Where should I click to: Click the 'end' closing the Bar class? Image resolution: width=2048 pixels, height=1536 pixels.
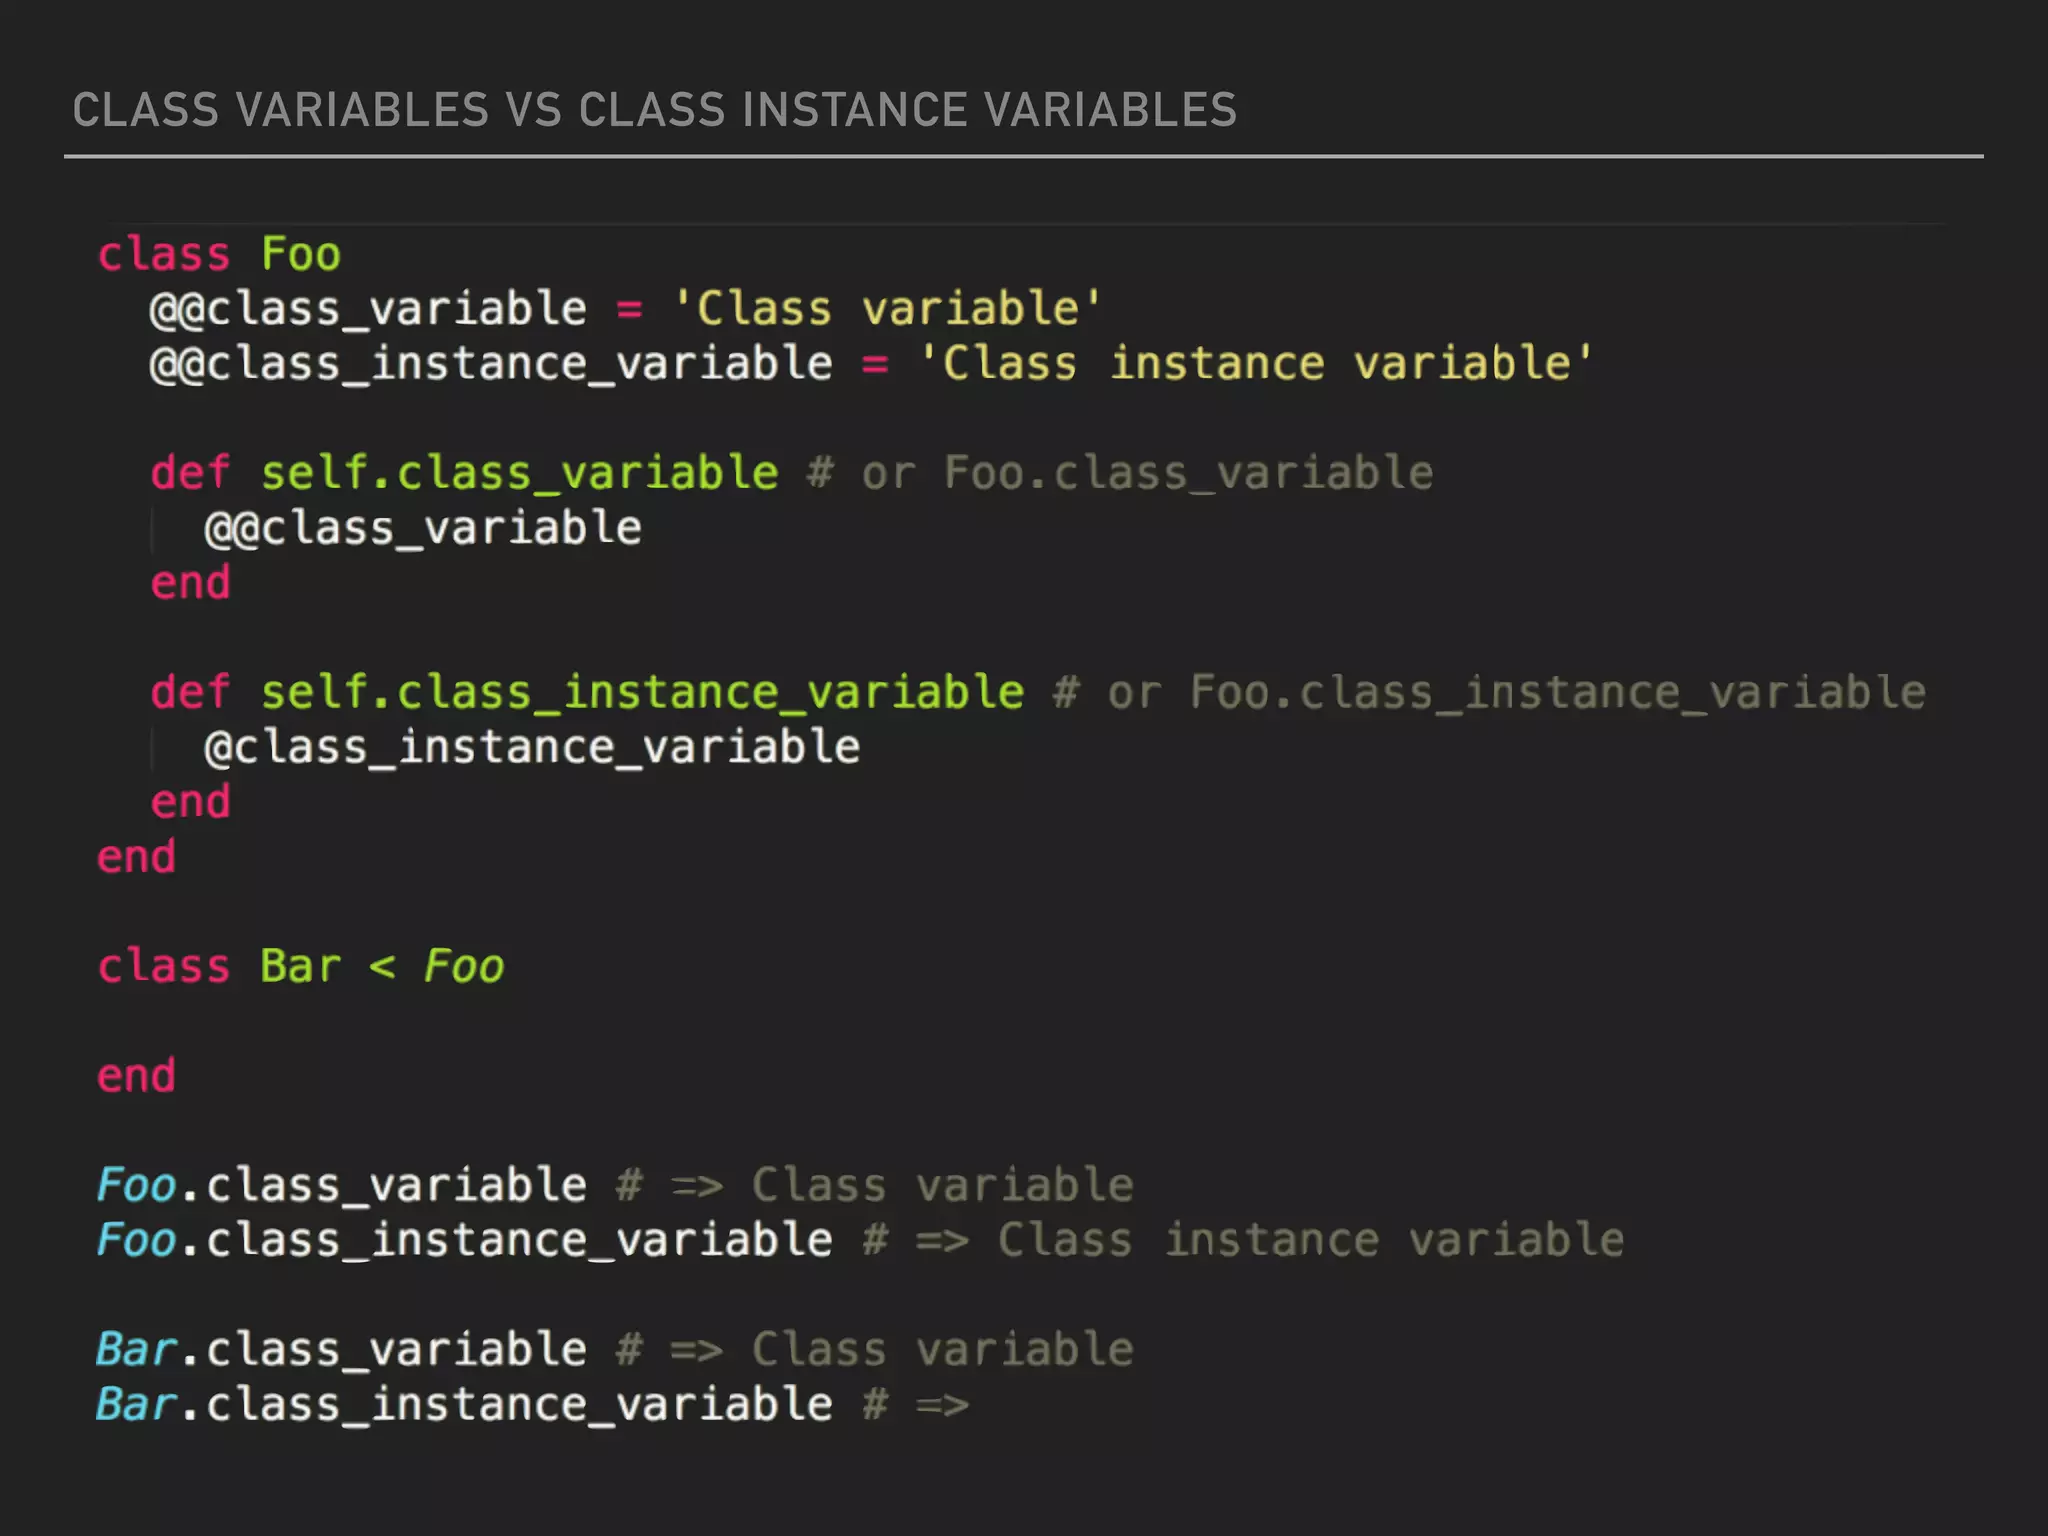[136, 1076]
